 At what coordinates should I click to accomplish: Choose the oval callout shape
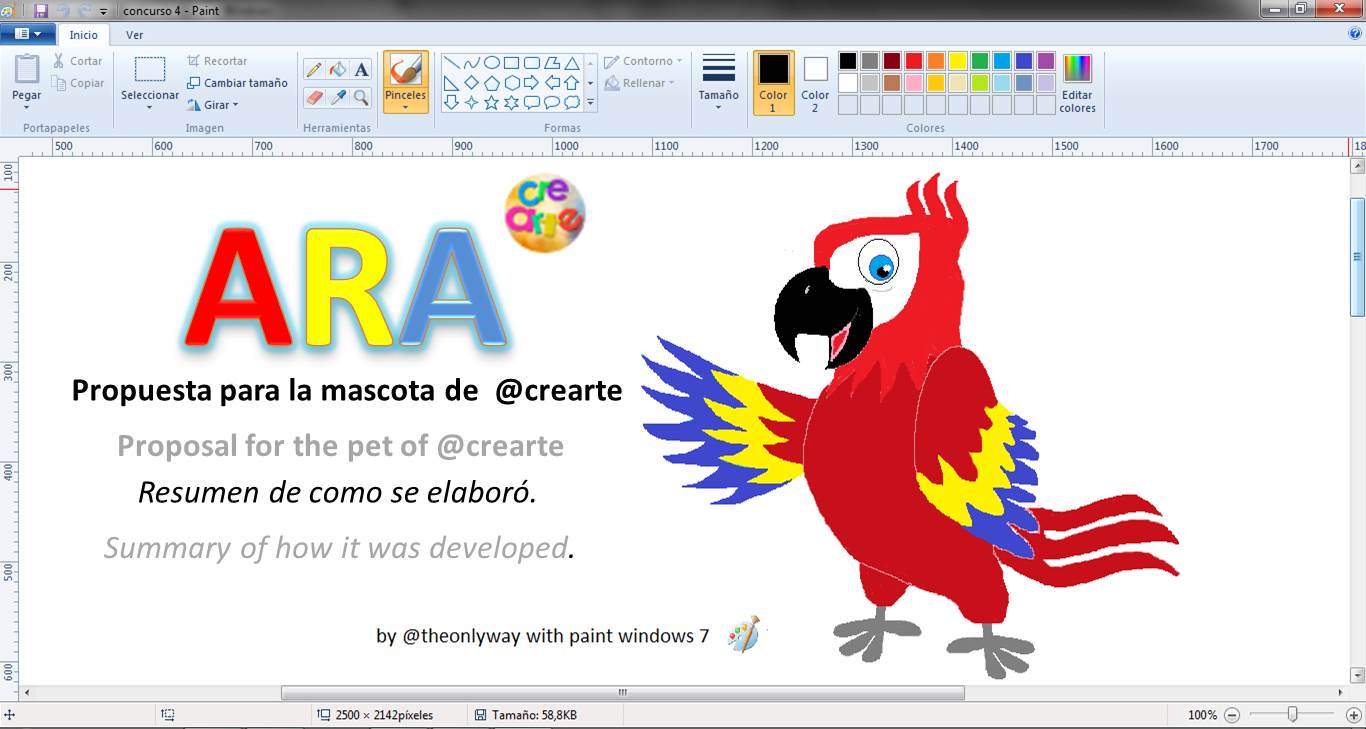click(552, 102)
